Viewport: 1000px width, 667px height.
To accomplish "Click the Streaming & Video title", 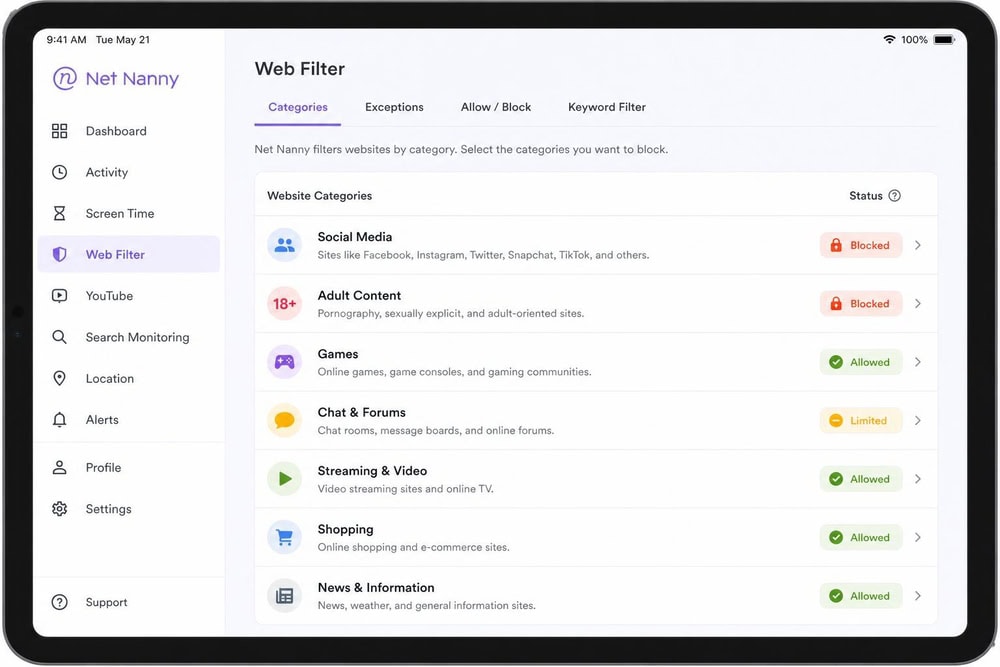I will click(x=372, y=471).
